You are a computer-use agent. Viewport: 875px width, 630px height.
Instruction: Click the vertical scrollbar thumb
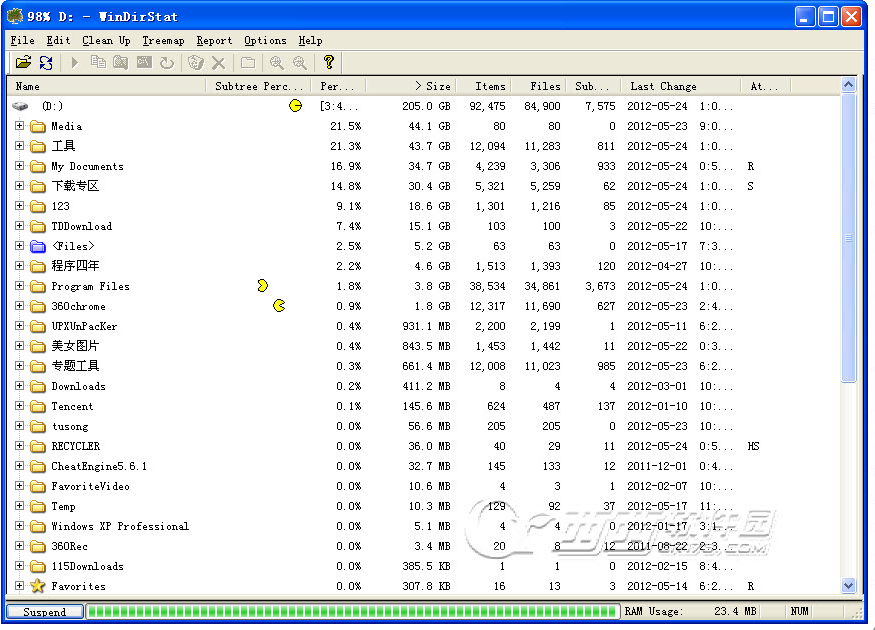[848, 238]
